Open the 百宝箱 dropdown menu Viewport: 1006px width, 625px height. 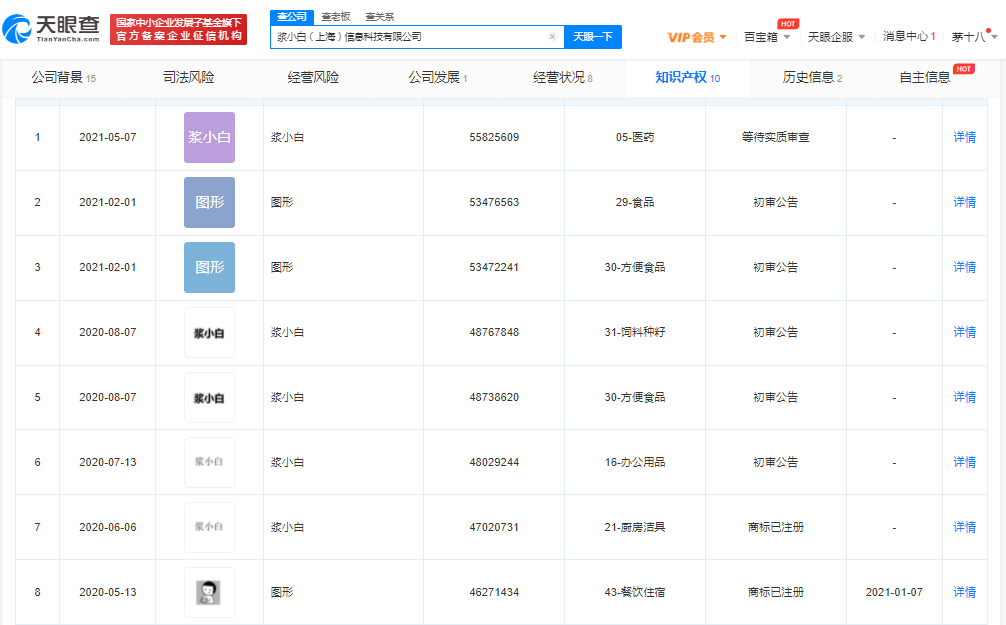pyautogui.click(x=767, y=37)
